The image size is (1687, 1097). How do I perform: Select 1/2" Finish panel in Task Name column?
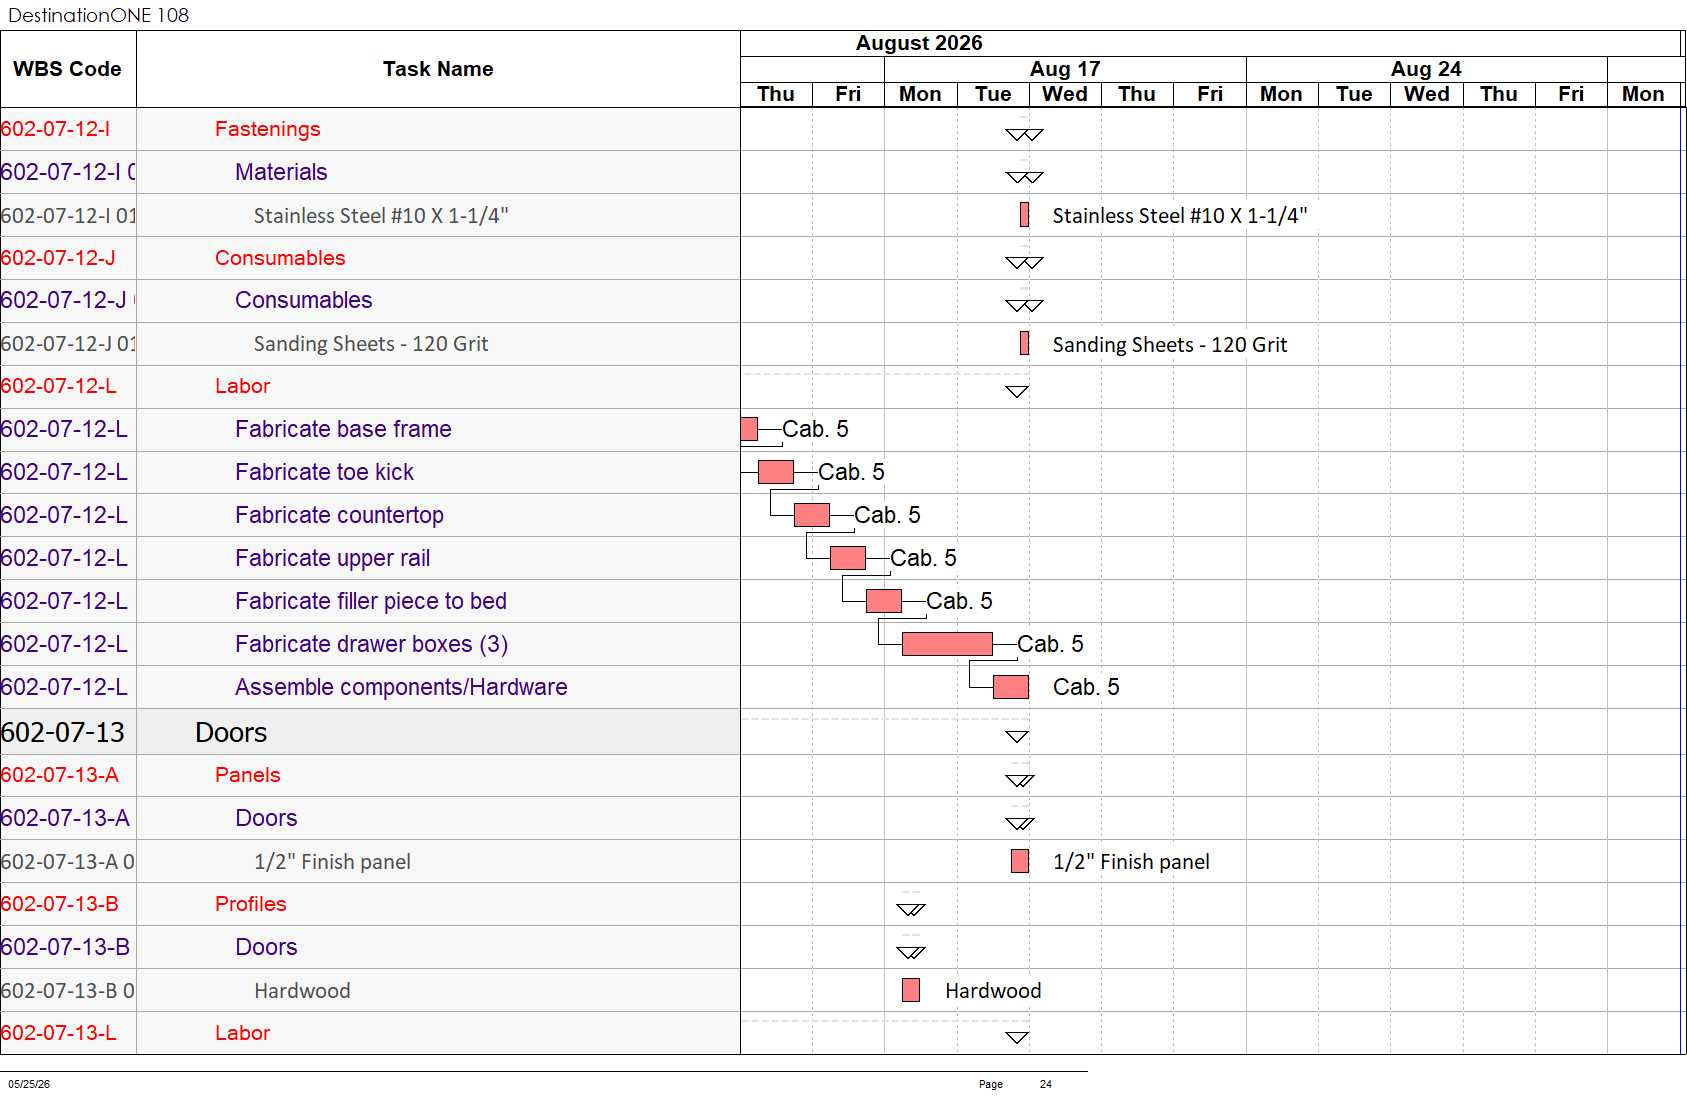[332, 862]
